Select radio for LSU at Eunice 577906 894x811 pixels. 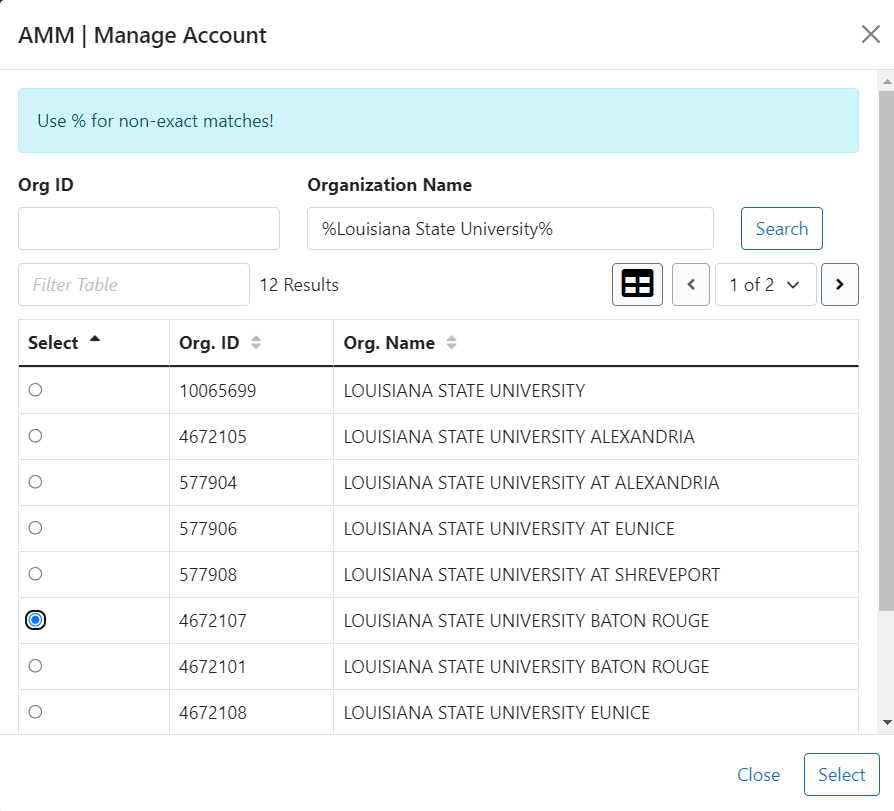coord(36,528)
